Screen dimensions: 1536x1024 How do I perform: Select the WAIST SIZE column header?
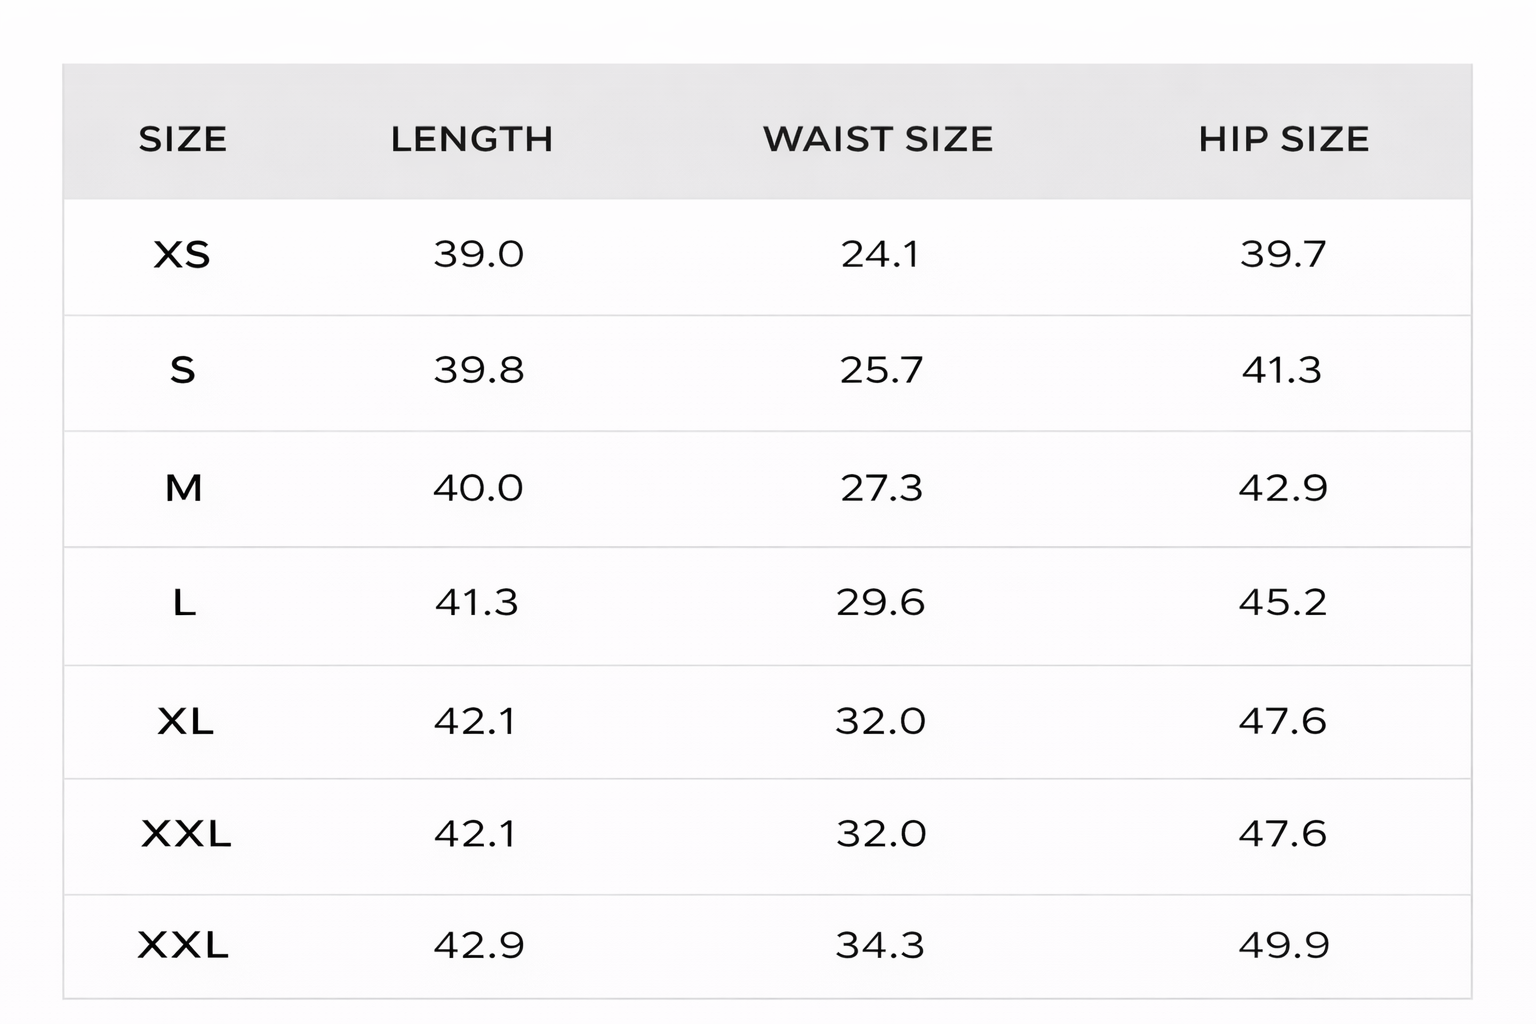tap(878, 139)
